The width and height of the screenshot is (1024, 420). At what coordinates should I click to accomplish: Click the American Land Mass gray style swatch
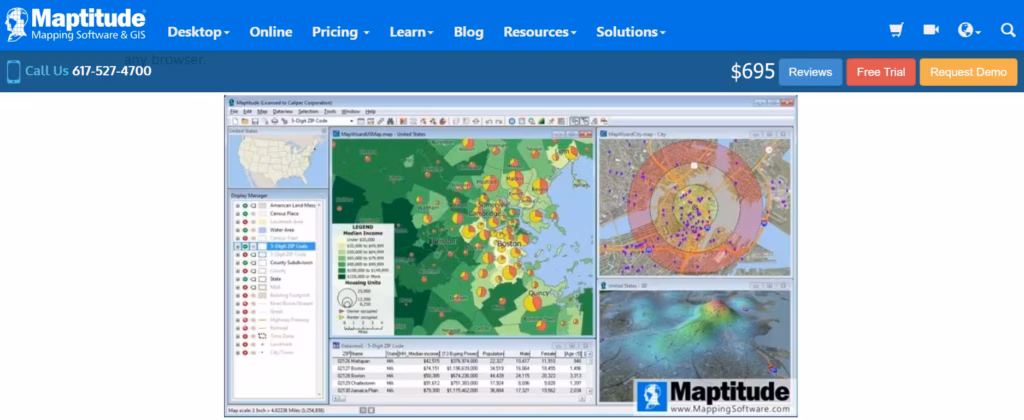pyautogui.click(x=263, y=206)
